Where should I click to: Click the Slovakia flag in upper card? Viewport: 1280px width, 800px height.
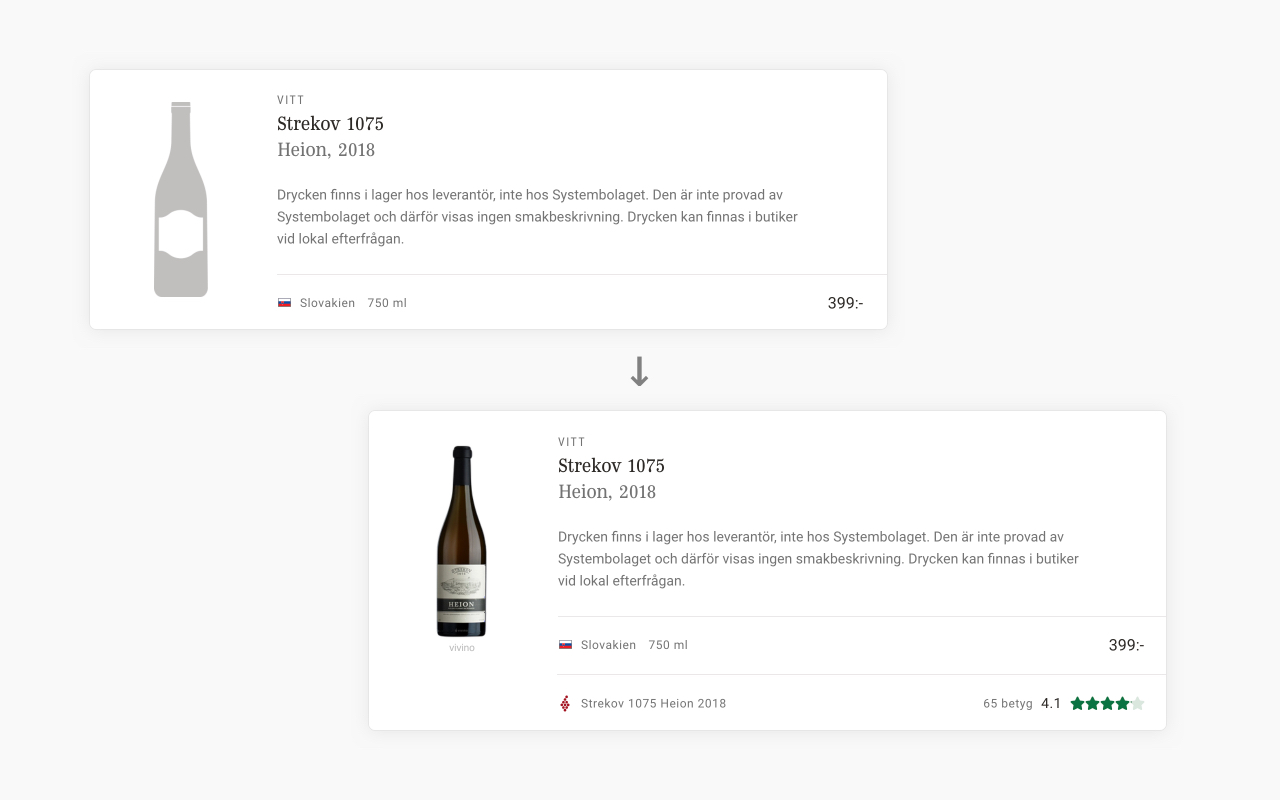[284, 303]
